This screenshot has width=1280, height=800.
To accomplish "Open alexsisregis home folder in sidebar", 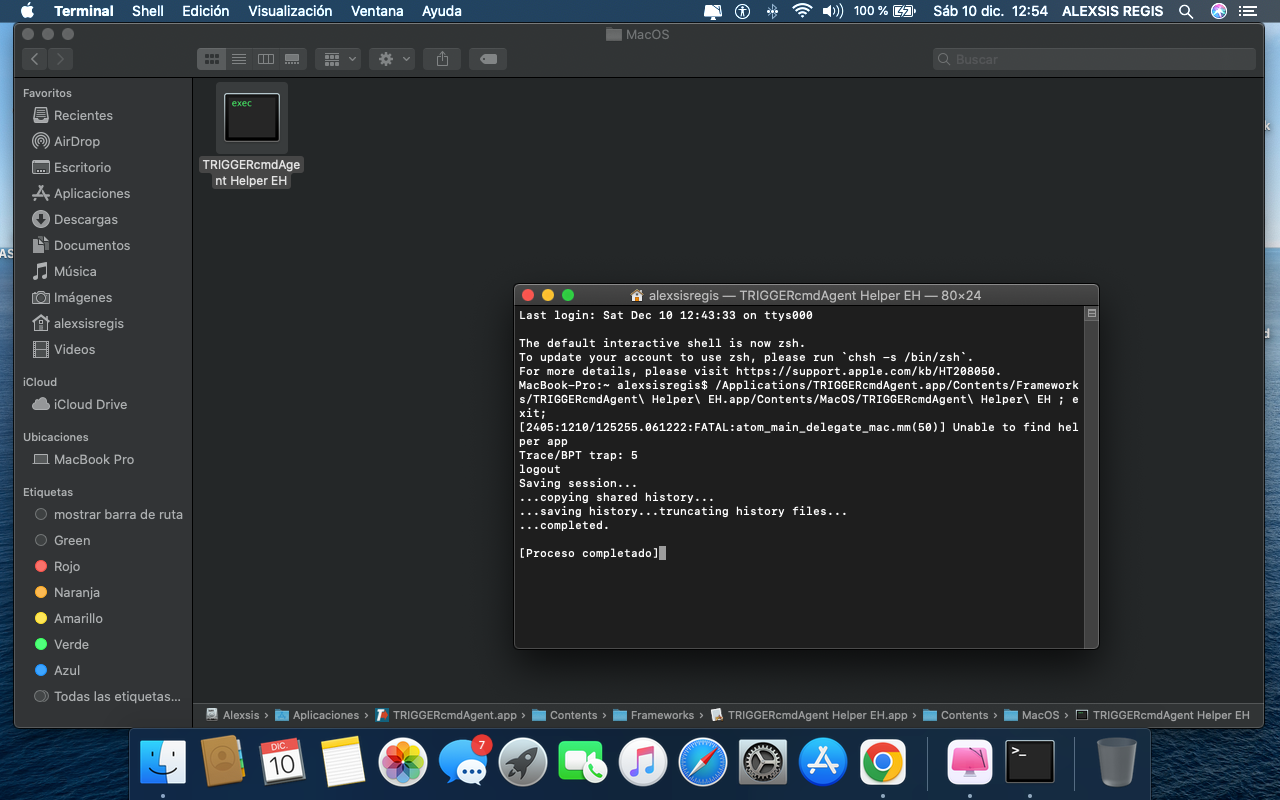I will [x=89, y=323].
